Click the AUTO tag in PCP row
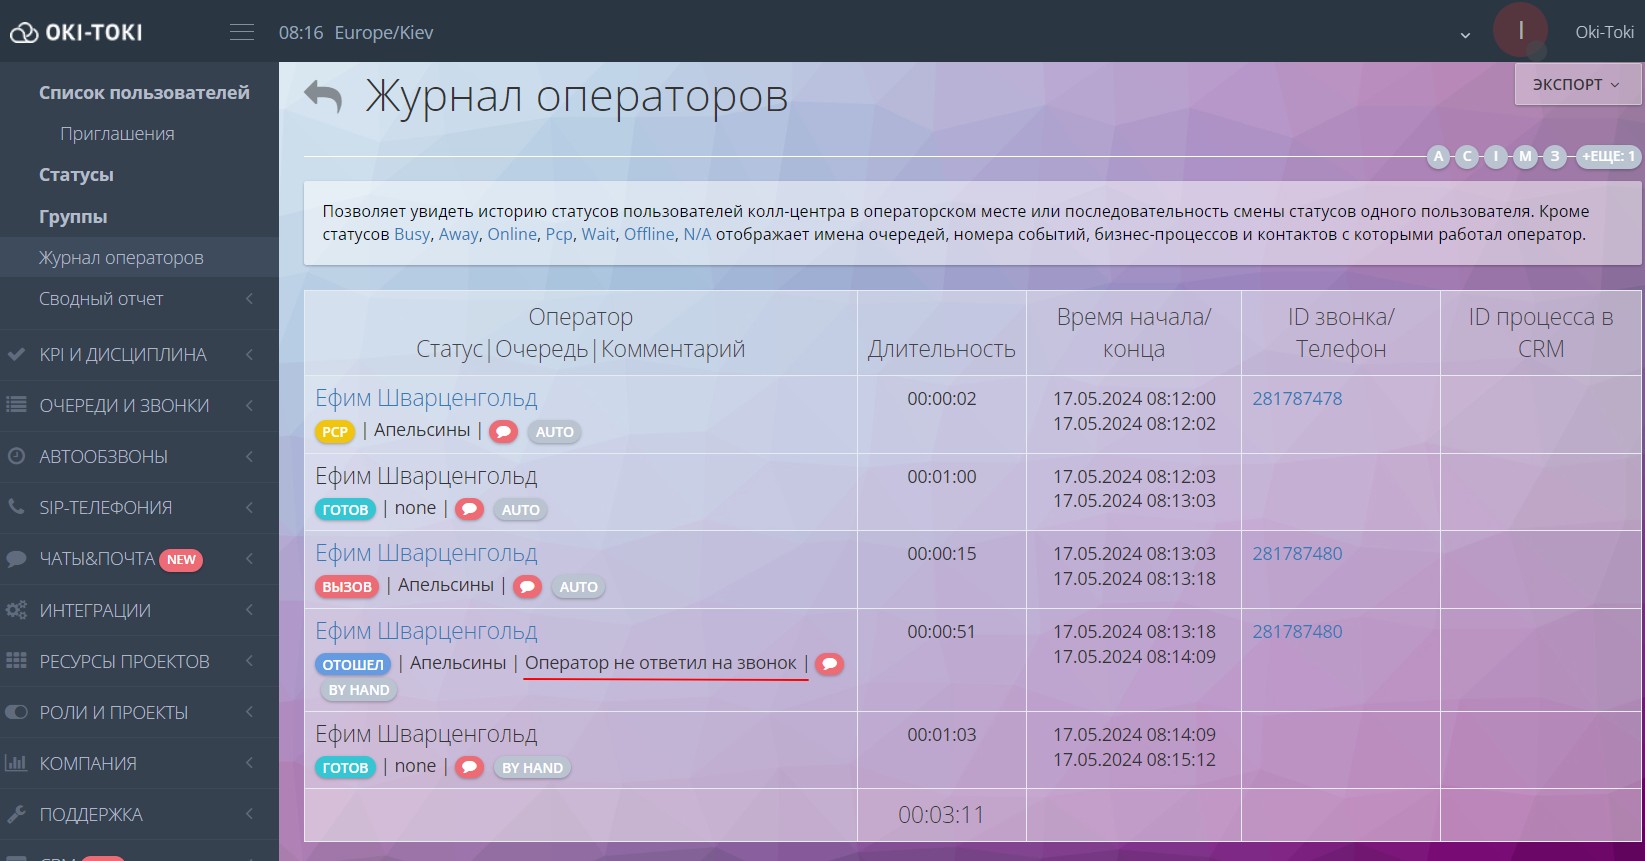The image size is (1645, 861). tap(554, 432)
